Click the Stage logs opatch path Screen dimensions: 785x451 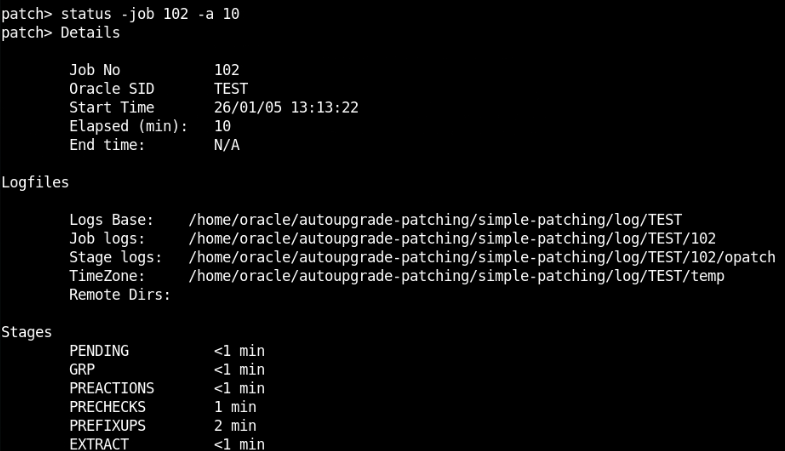pyautogui.click(x=481, y=257)
